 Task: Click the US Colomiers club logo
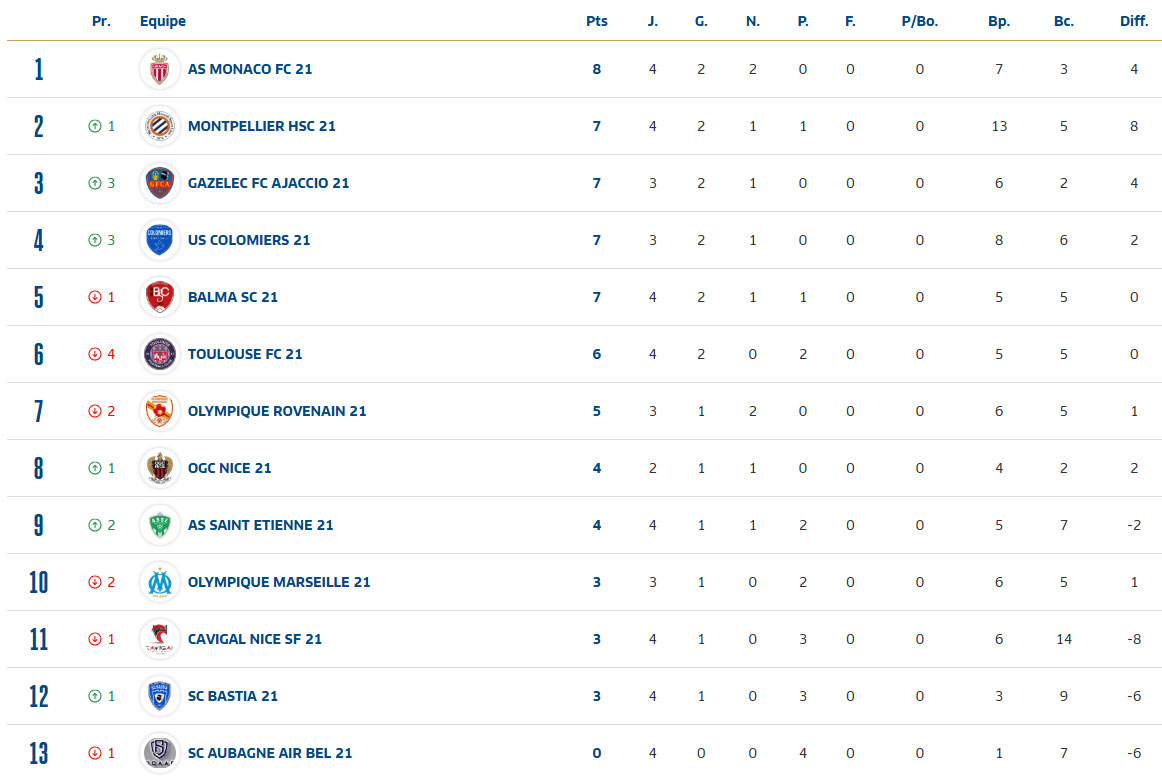160,240
